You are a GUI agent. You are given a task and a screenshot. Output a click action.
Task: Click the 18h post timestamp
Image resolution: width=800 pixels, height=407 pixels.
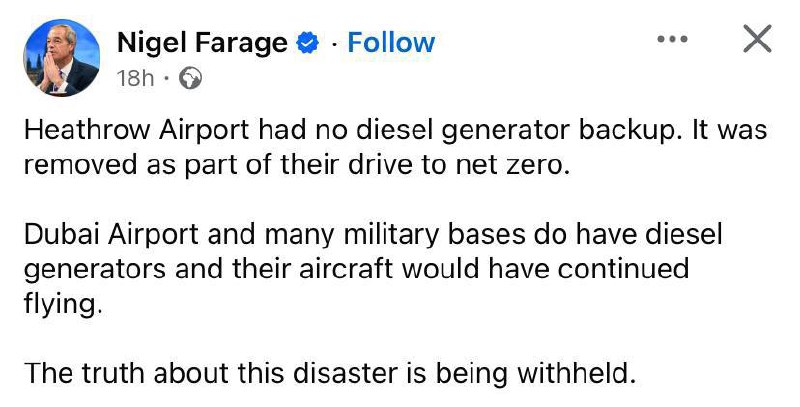[x=134, y=79]
